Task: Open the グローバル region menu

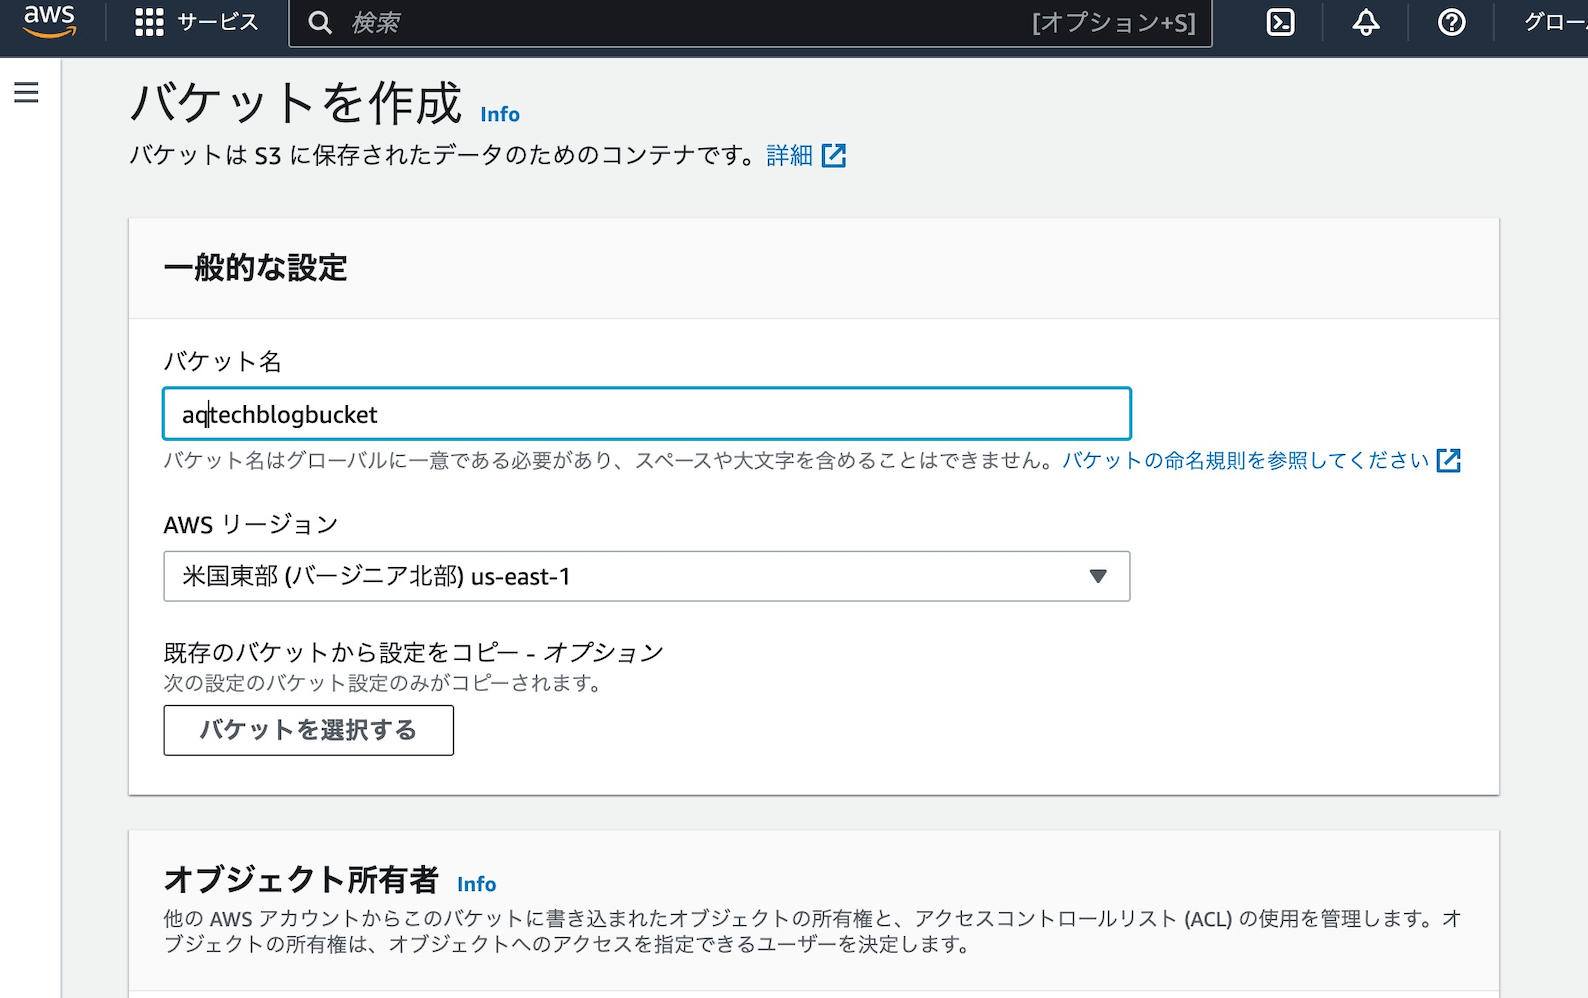Action: (1555, 22)
